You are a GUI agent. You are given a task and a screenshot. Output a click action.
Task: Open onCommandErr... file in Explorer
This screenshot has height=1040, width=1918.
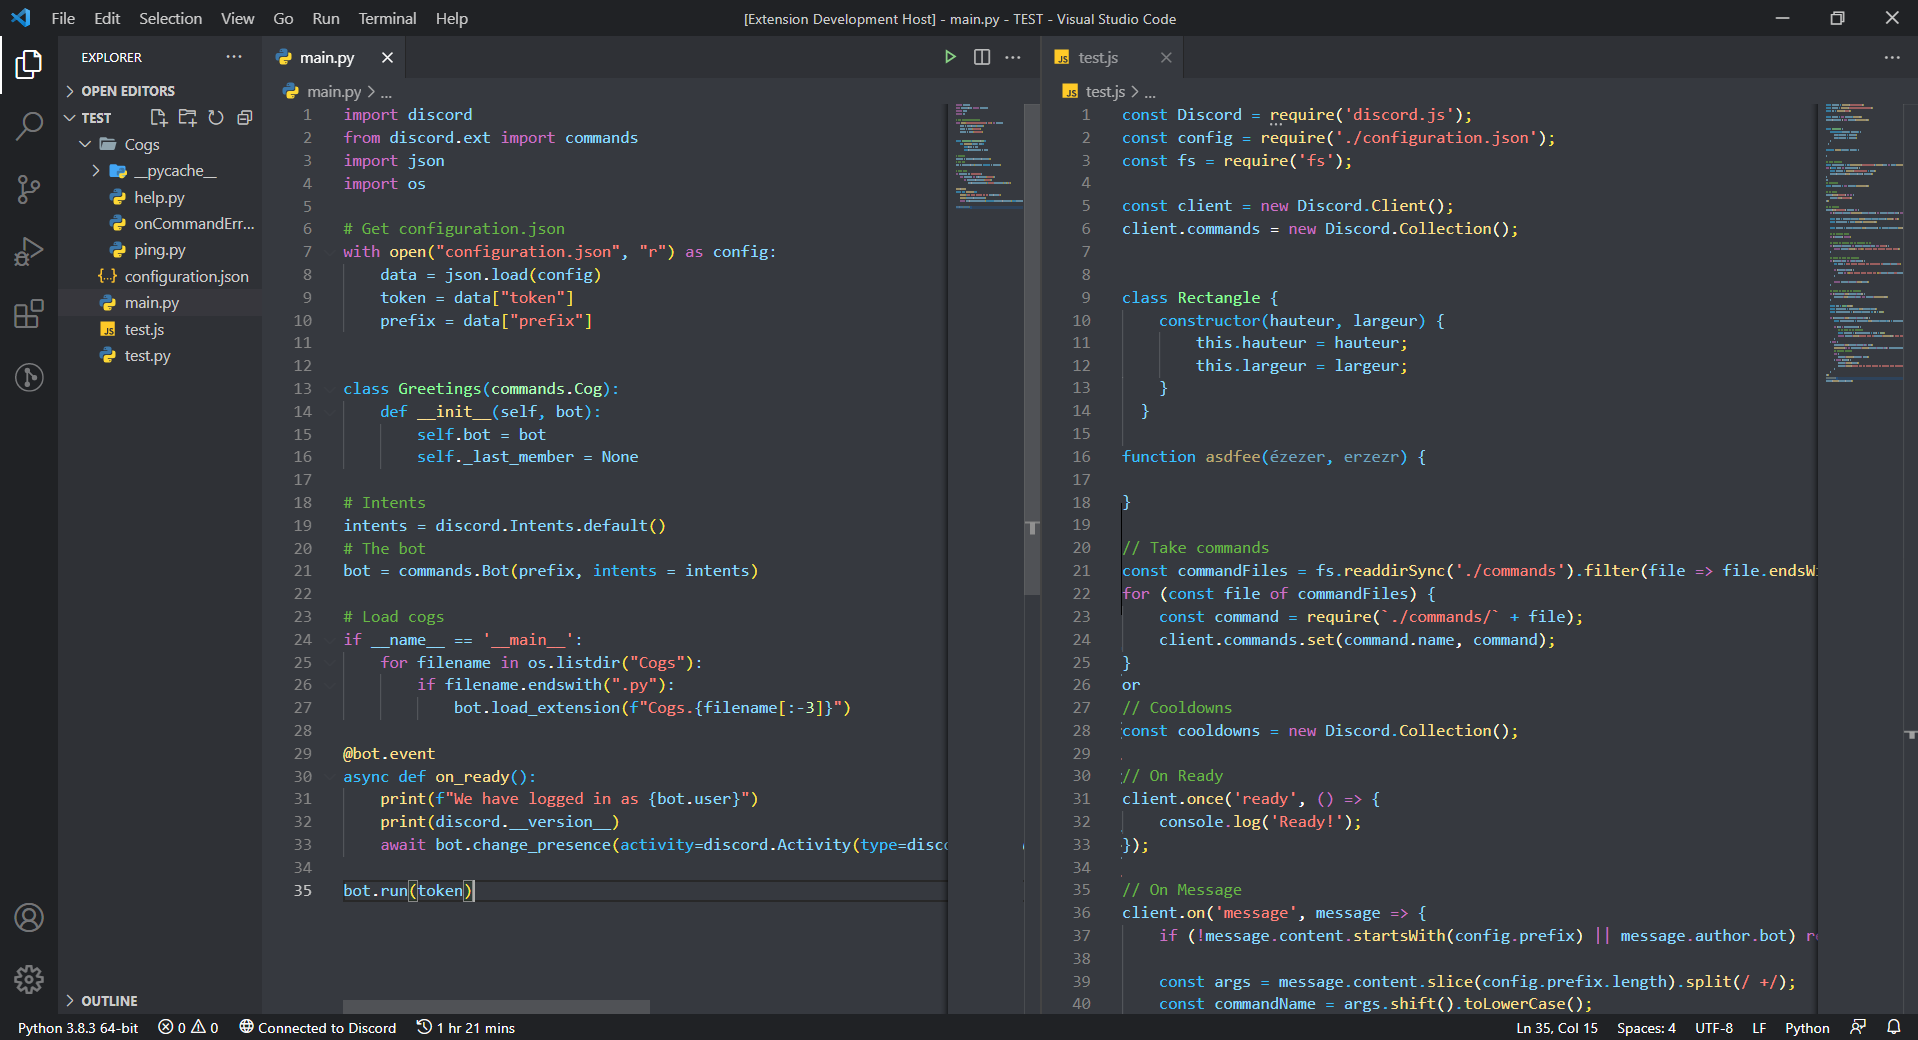click(160, 224)
